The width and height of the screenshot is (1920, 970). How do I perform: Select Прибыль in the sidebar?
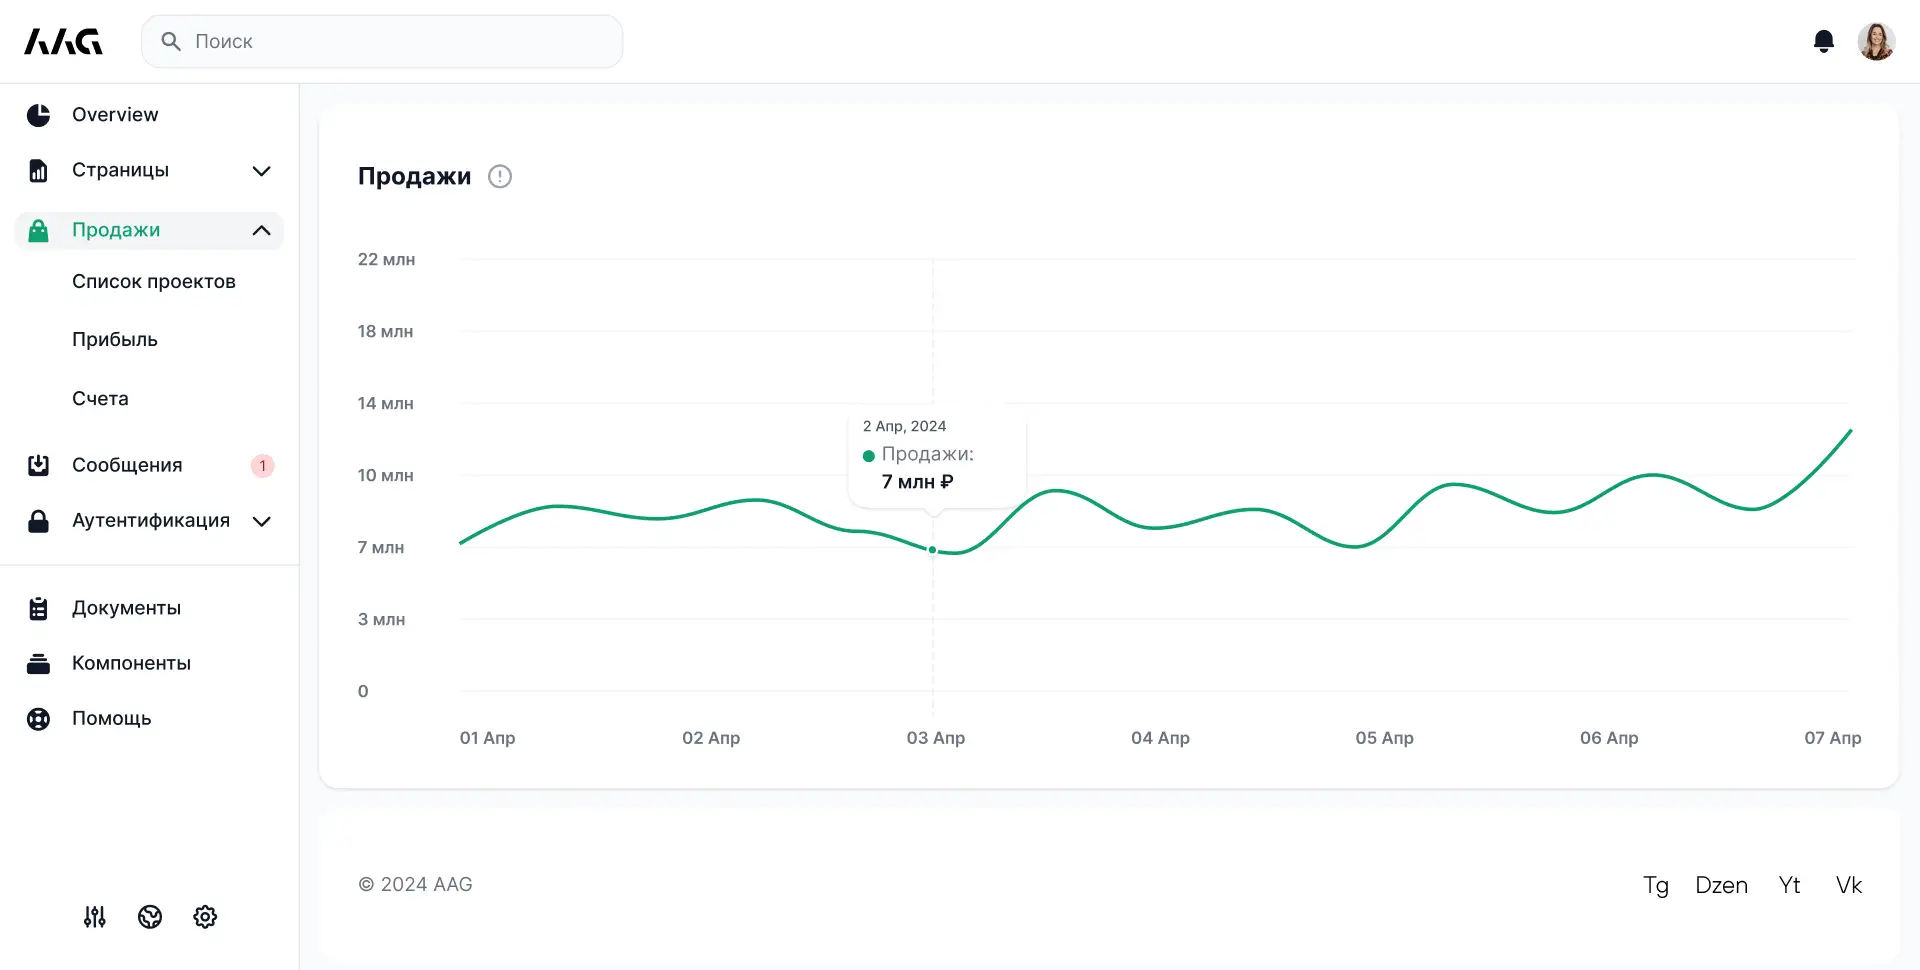pyautogui.click(x=115, y=340)
